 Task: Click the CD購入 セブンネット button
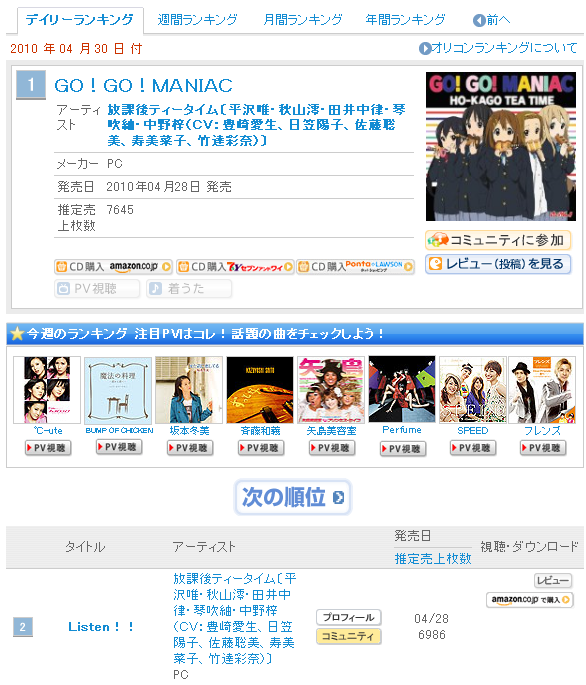[x=235, y=266]
